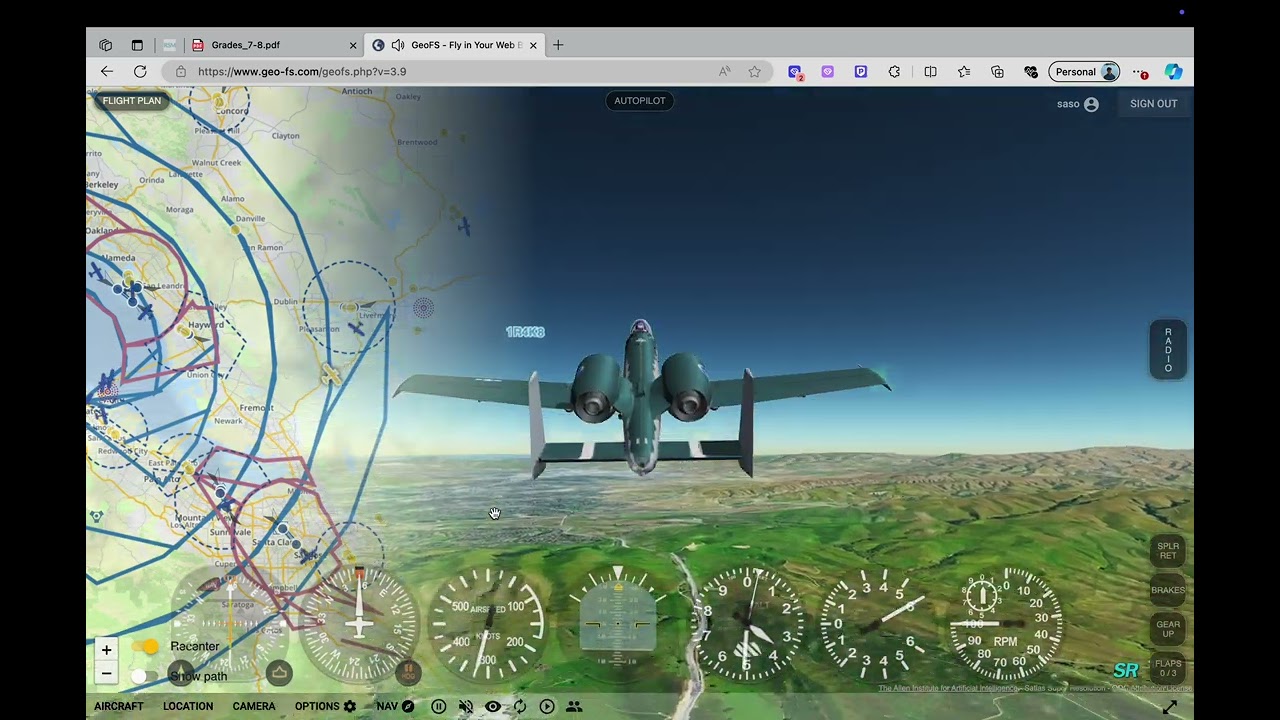Toggle the BRAKES button

pyautogui.click(x=1168, y=590)
